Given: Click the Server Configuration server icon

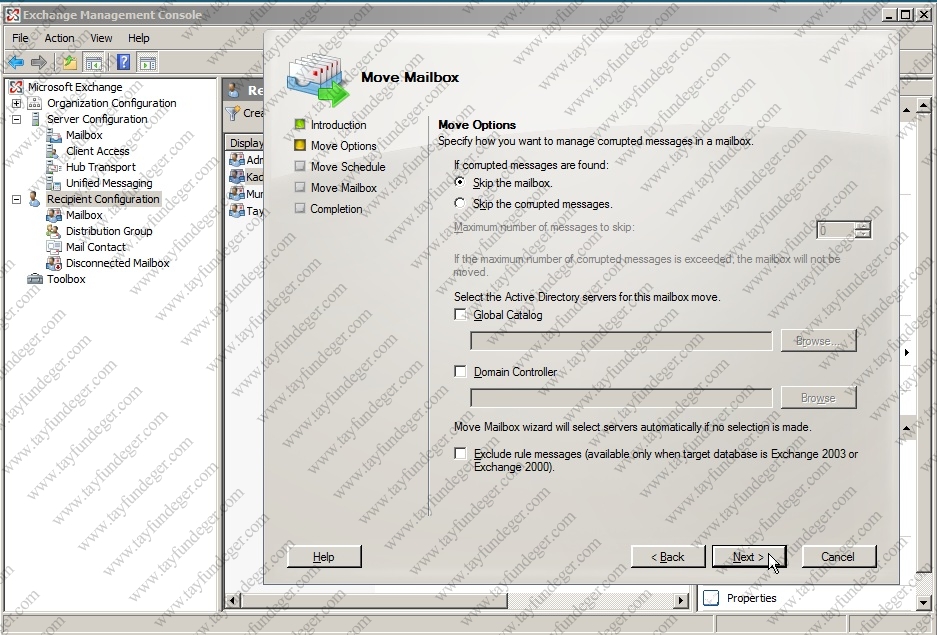Looking at the screenshot, I should pos(35,119).
